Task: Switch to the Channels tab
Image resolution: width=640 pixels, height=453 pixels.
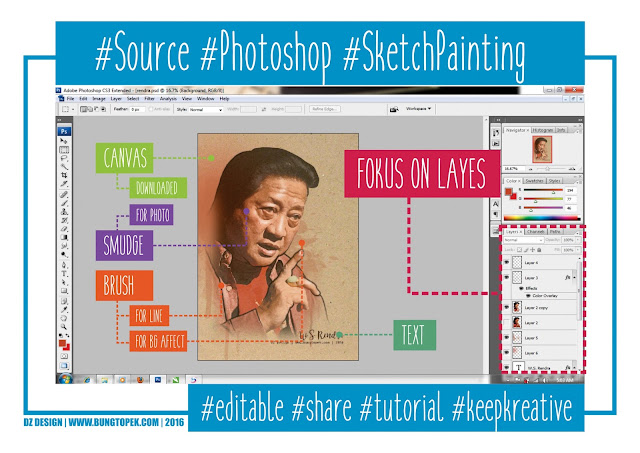Action: click(x=536, y=231)
